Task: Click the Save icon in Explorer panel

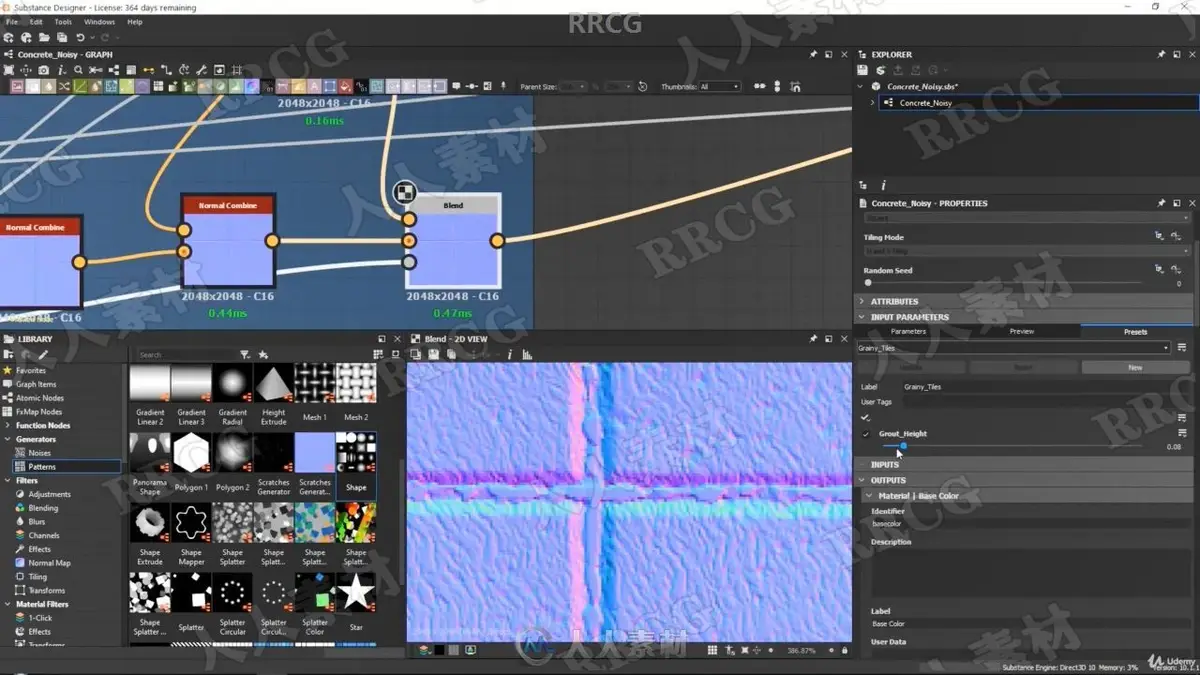Action: point(862,70)
